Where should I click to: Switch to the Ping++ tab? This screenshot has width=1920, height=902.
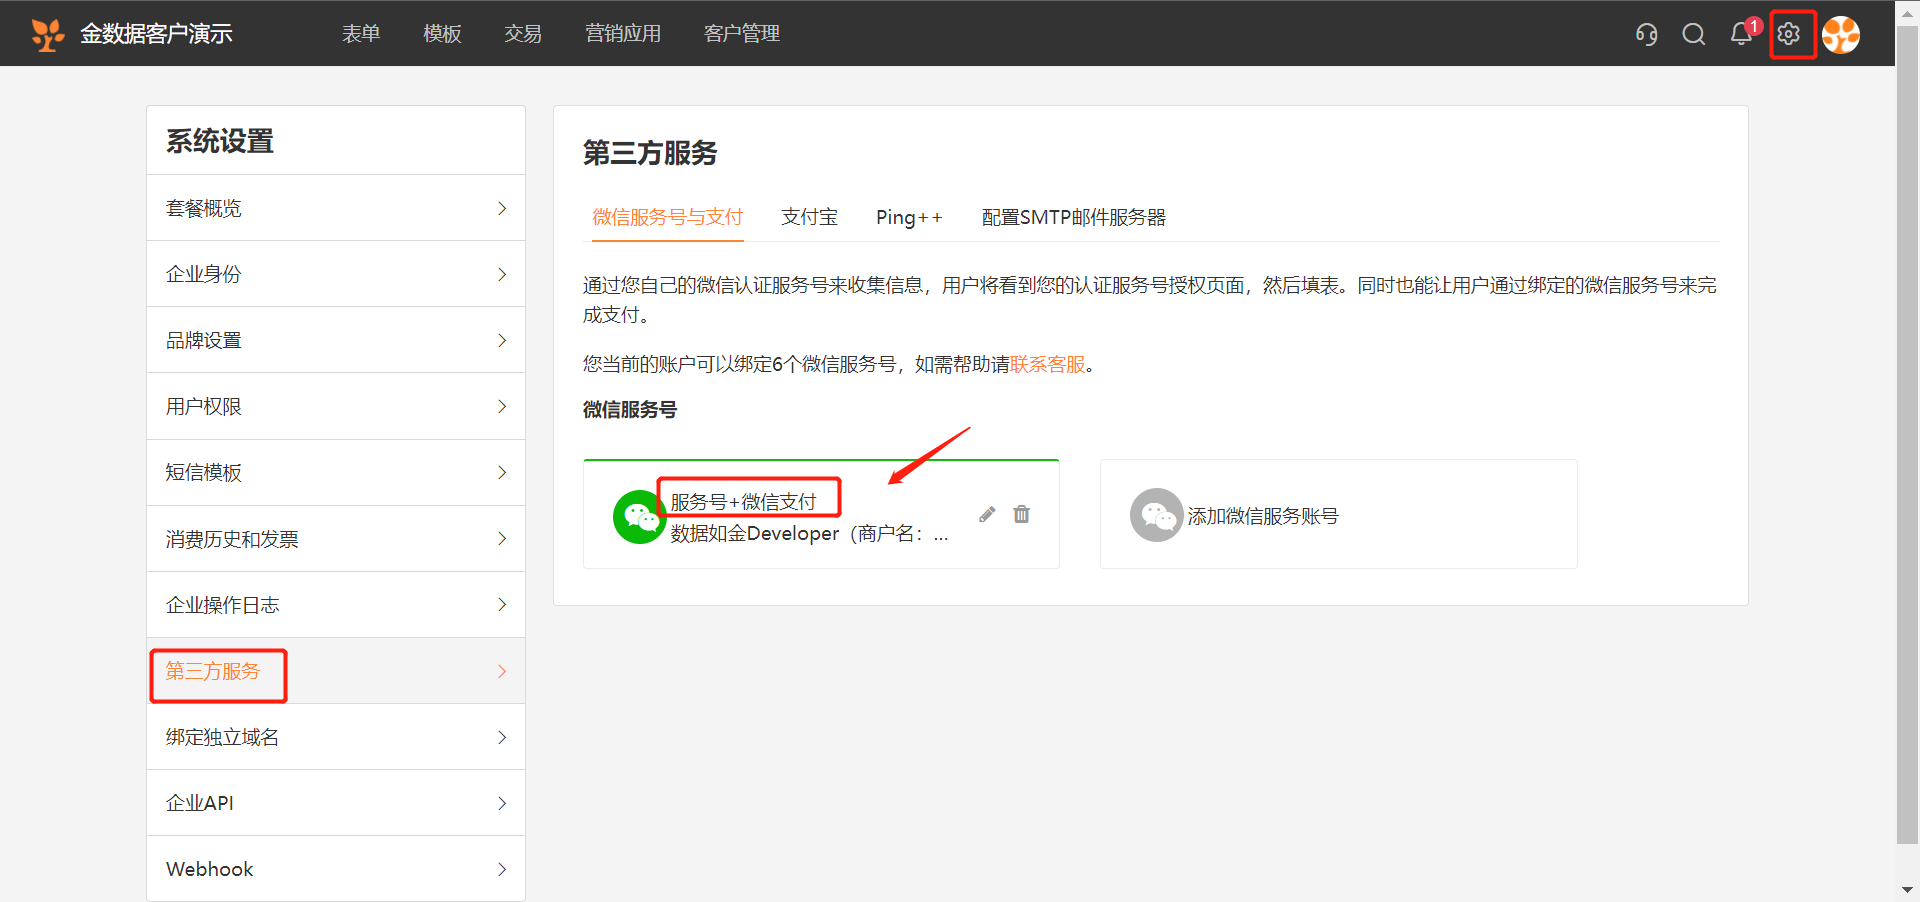click(x=909, y=217)
